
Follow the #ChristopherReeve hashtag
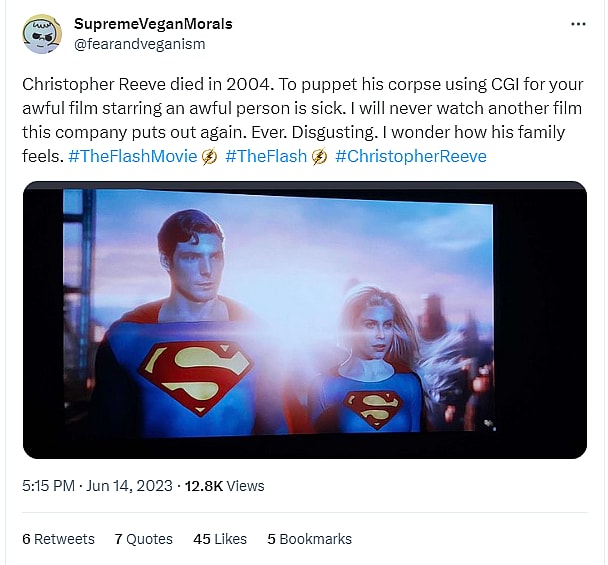(x=411, y=157)
